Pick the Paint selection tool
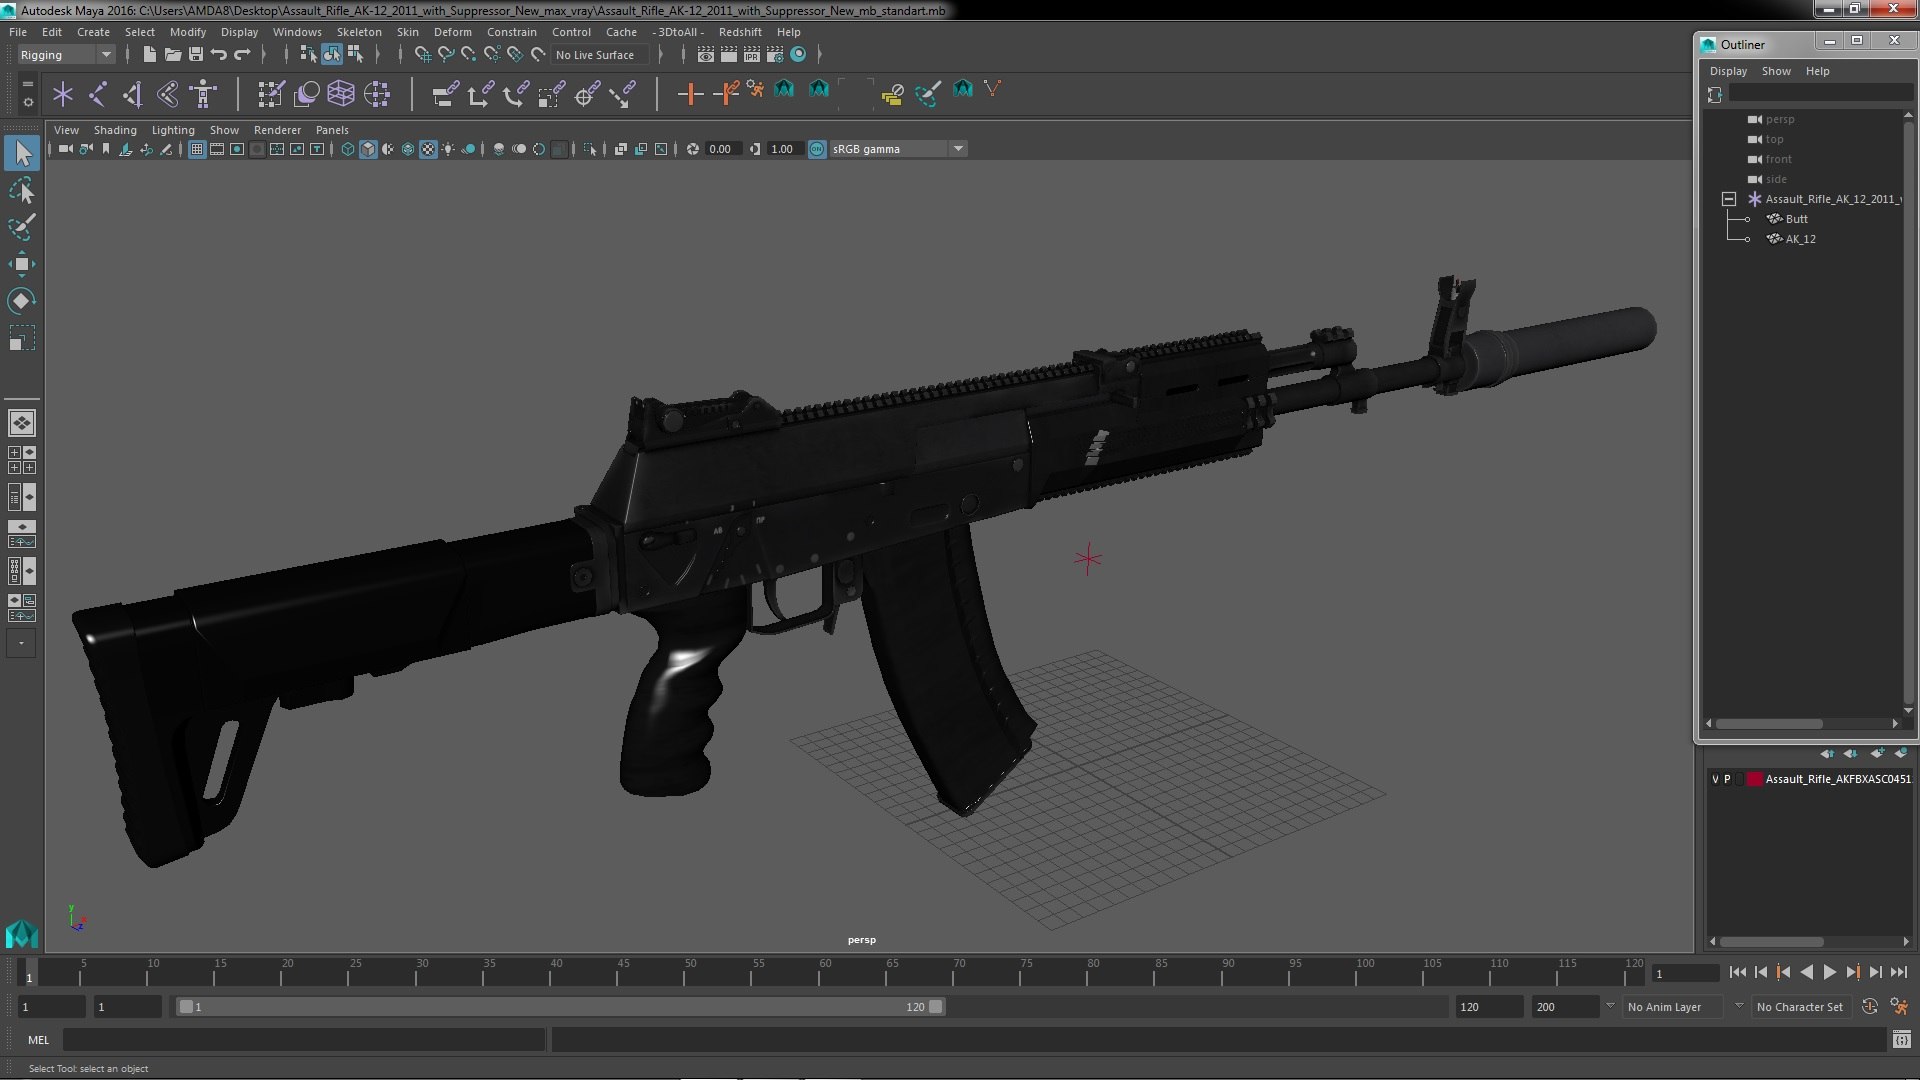 [x=22, y=227]
